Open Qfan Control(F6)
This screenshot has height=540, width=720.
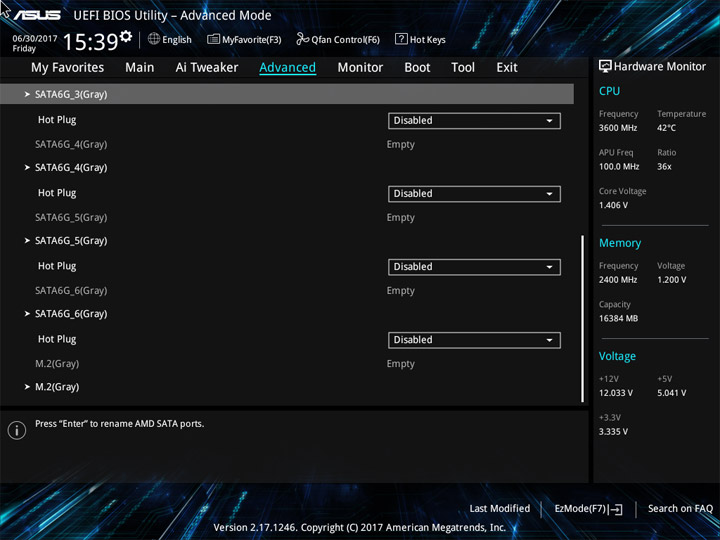click(338, 39)
